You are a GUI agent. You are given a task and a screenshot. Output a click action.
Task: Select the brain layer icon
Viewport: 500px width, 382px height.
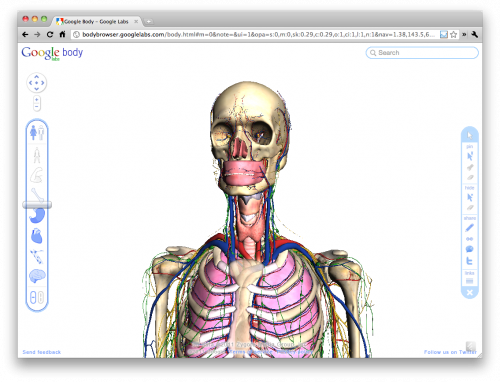click(37, 276)
